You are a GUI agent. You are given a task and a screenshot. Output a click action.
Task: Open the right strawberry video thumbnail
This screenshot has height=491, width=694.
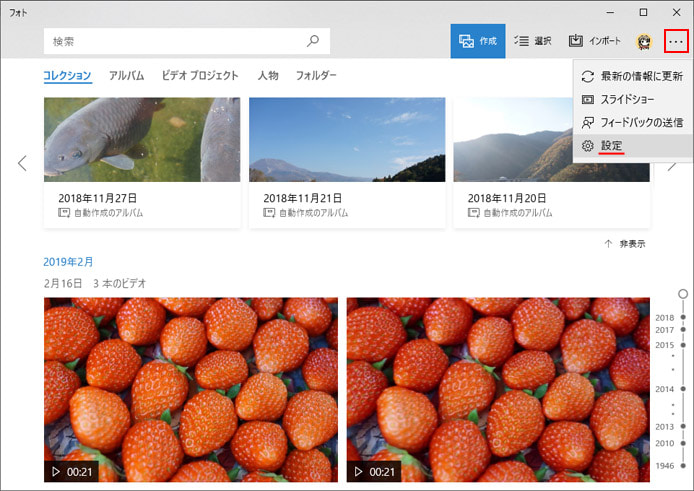tap(498, 390)
